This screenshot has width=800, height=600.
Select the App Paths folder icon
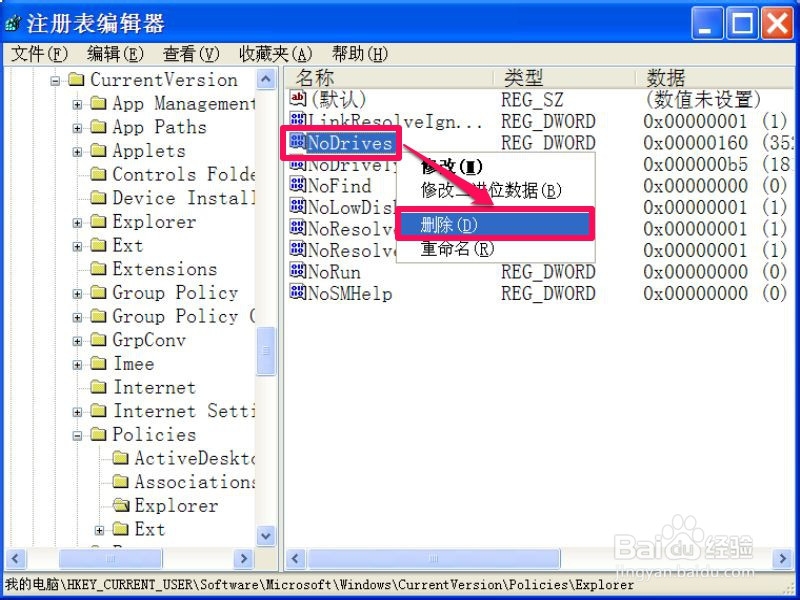[x=98, y=127]
